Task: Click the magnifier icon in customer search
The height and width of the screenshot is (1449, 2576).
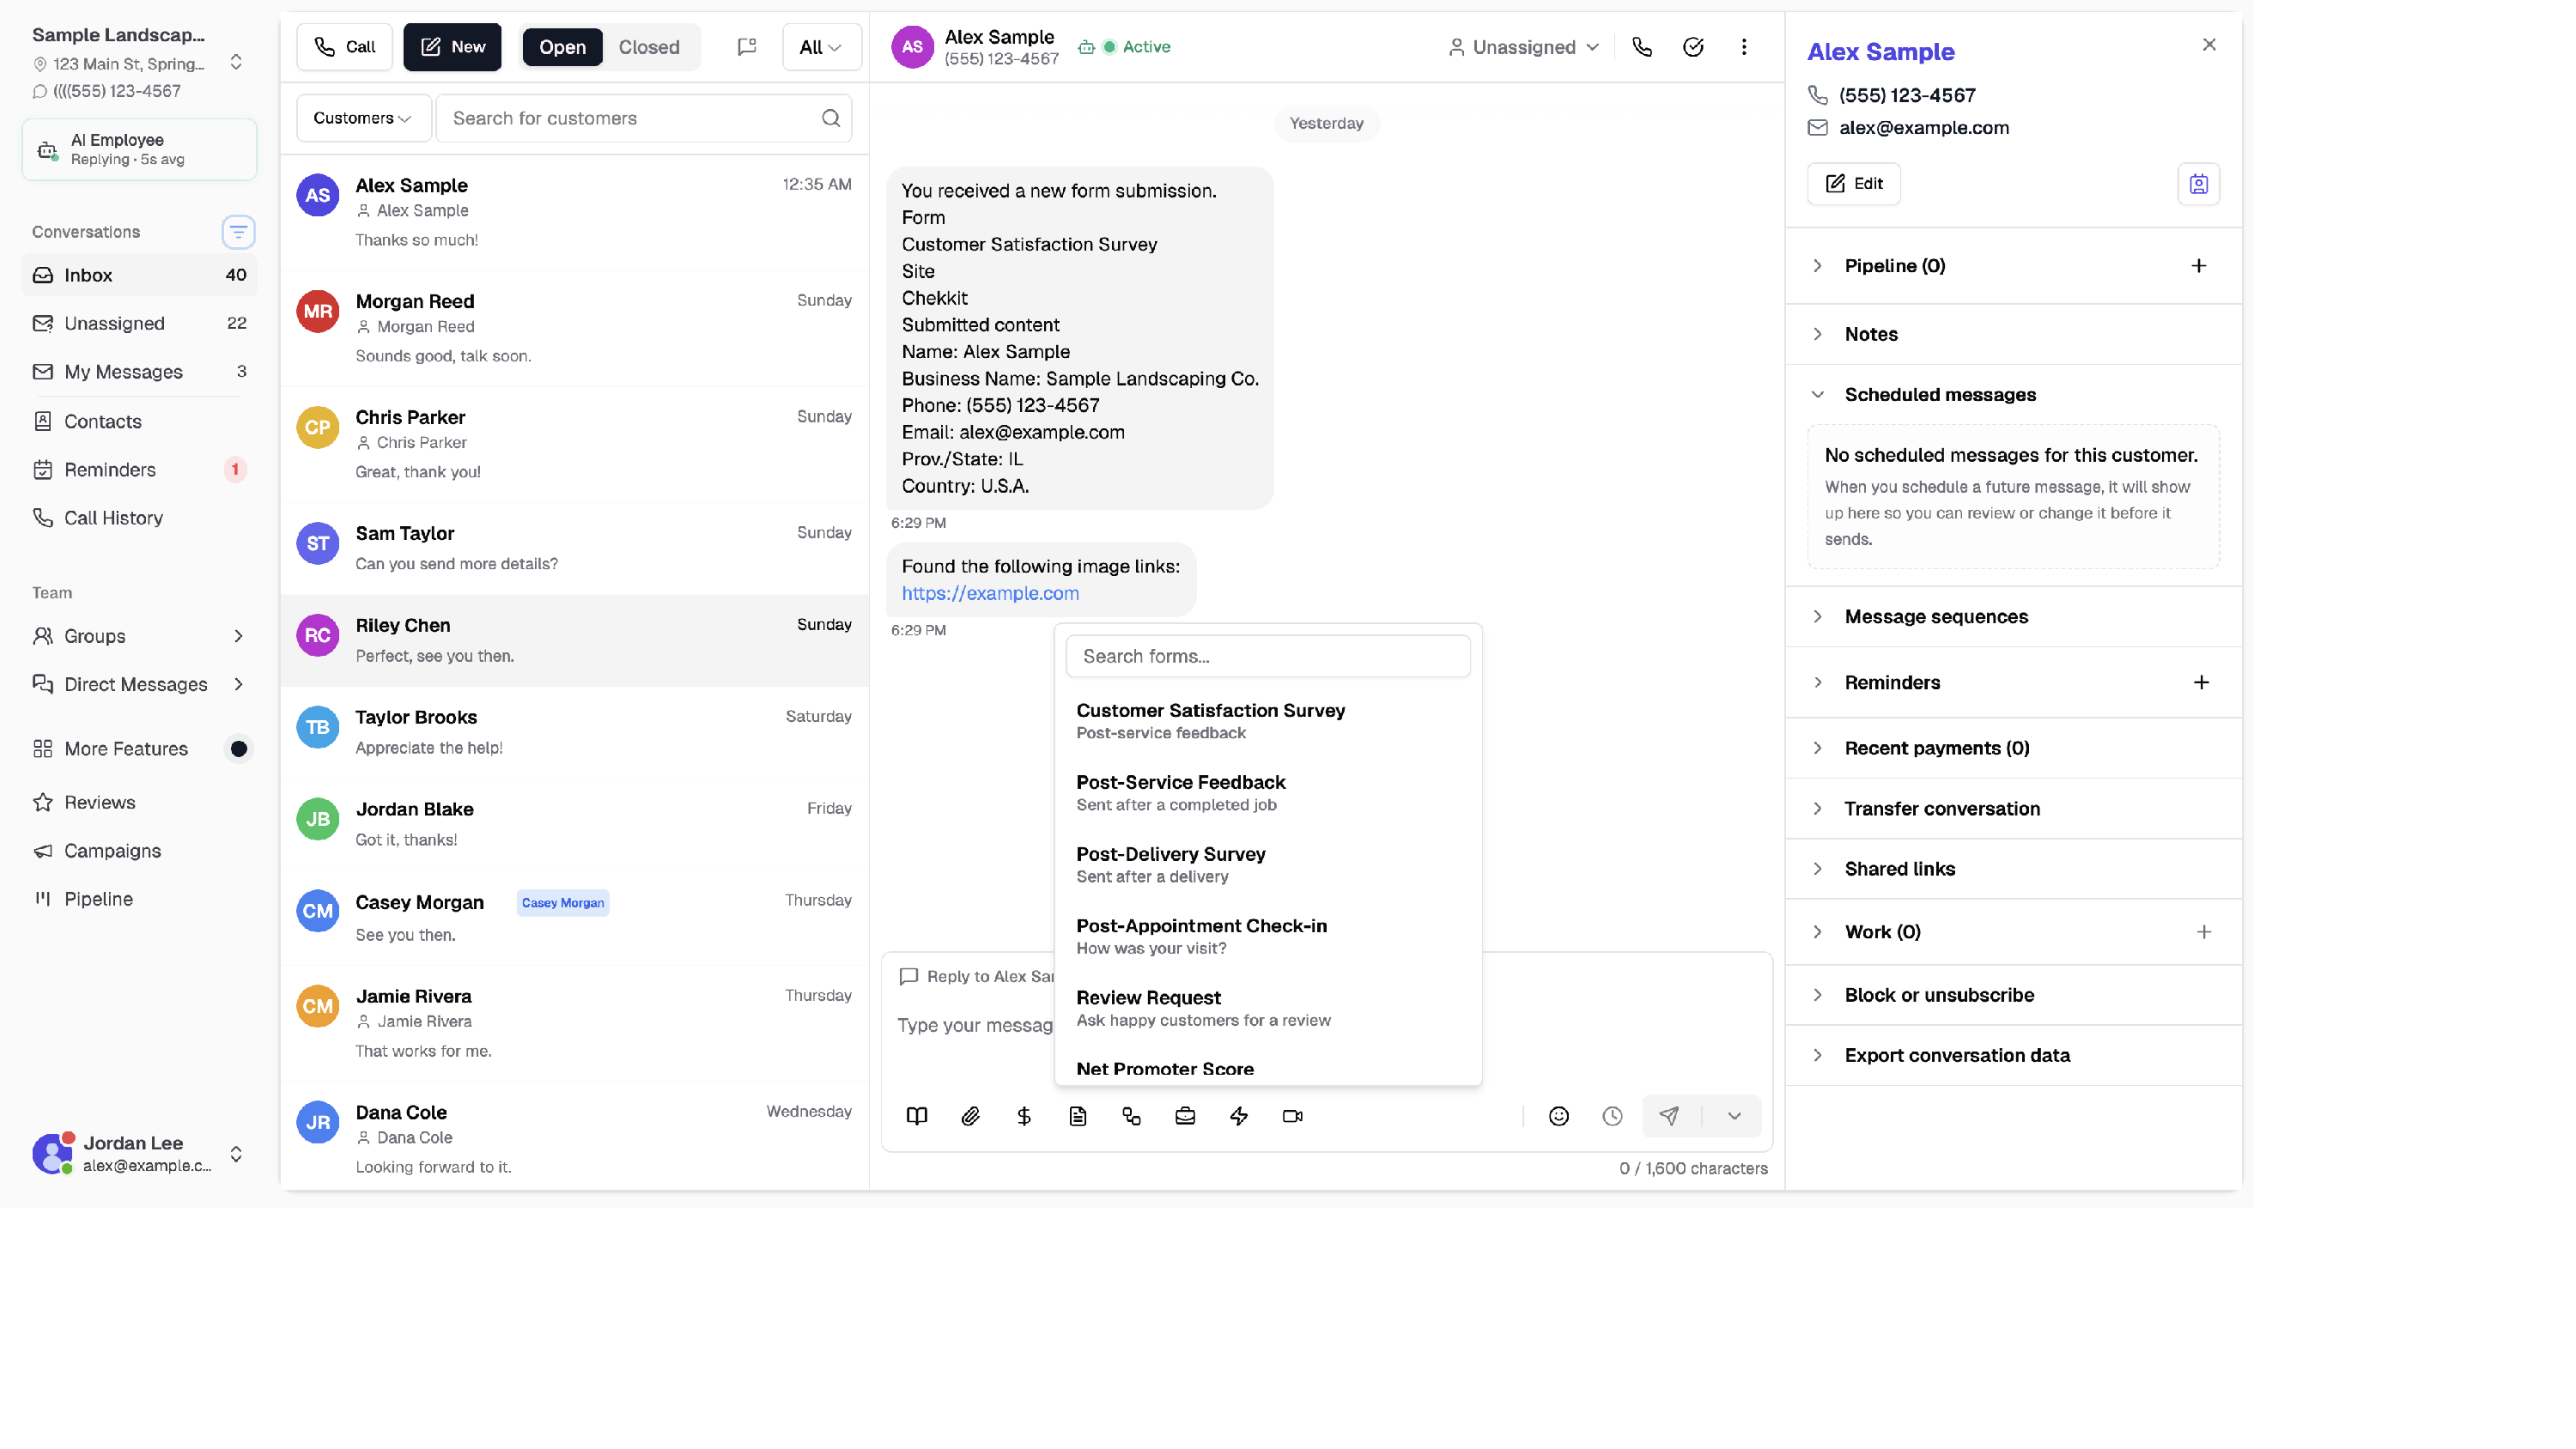Action: click(831, 118)
